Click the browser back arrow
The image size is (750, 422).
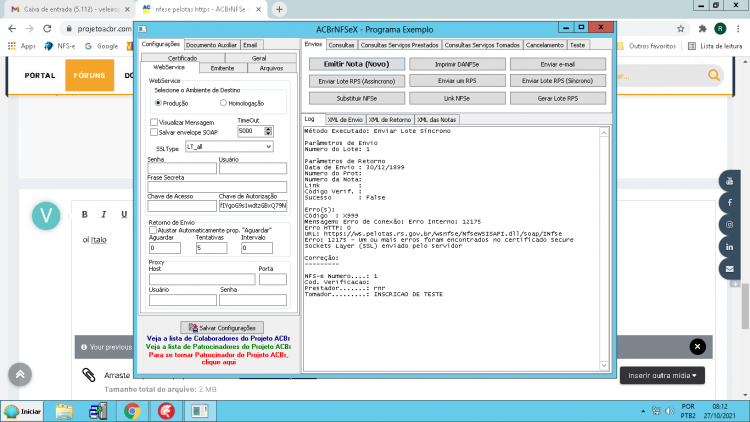point(12,29)
